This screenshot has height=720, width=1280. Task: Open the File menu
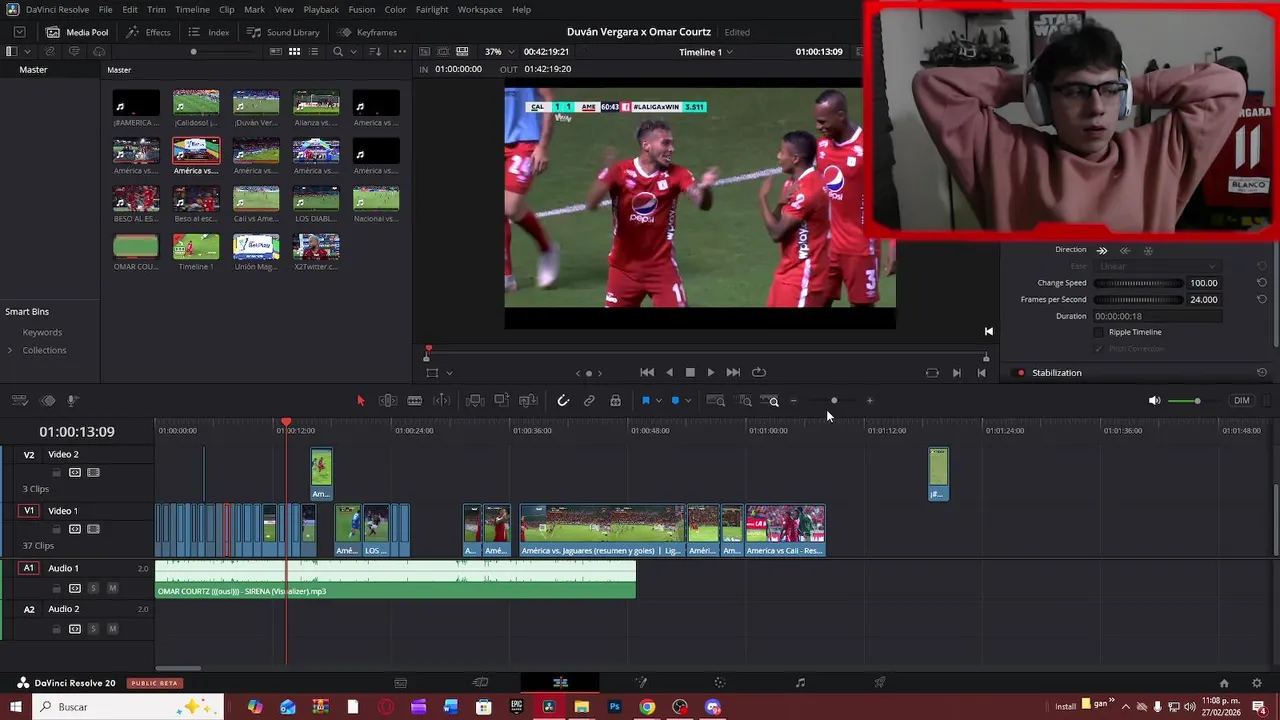click(105, 9)
